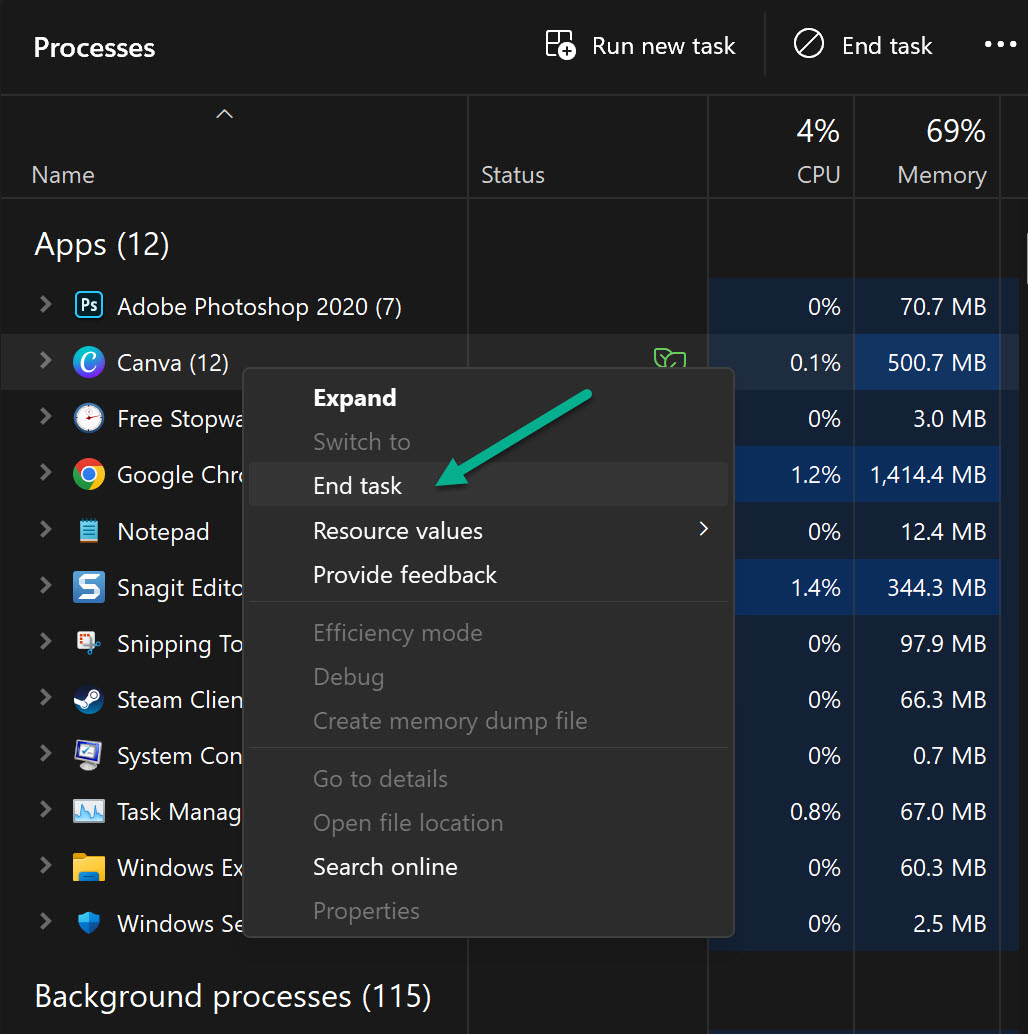Expand the Task Manager row chevron
The width and height of the screenshot is (1028, 1034).
tap(45, 810)
